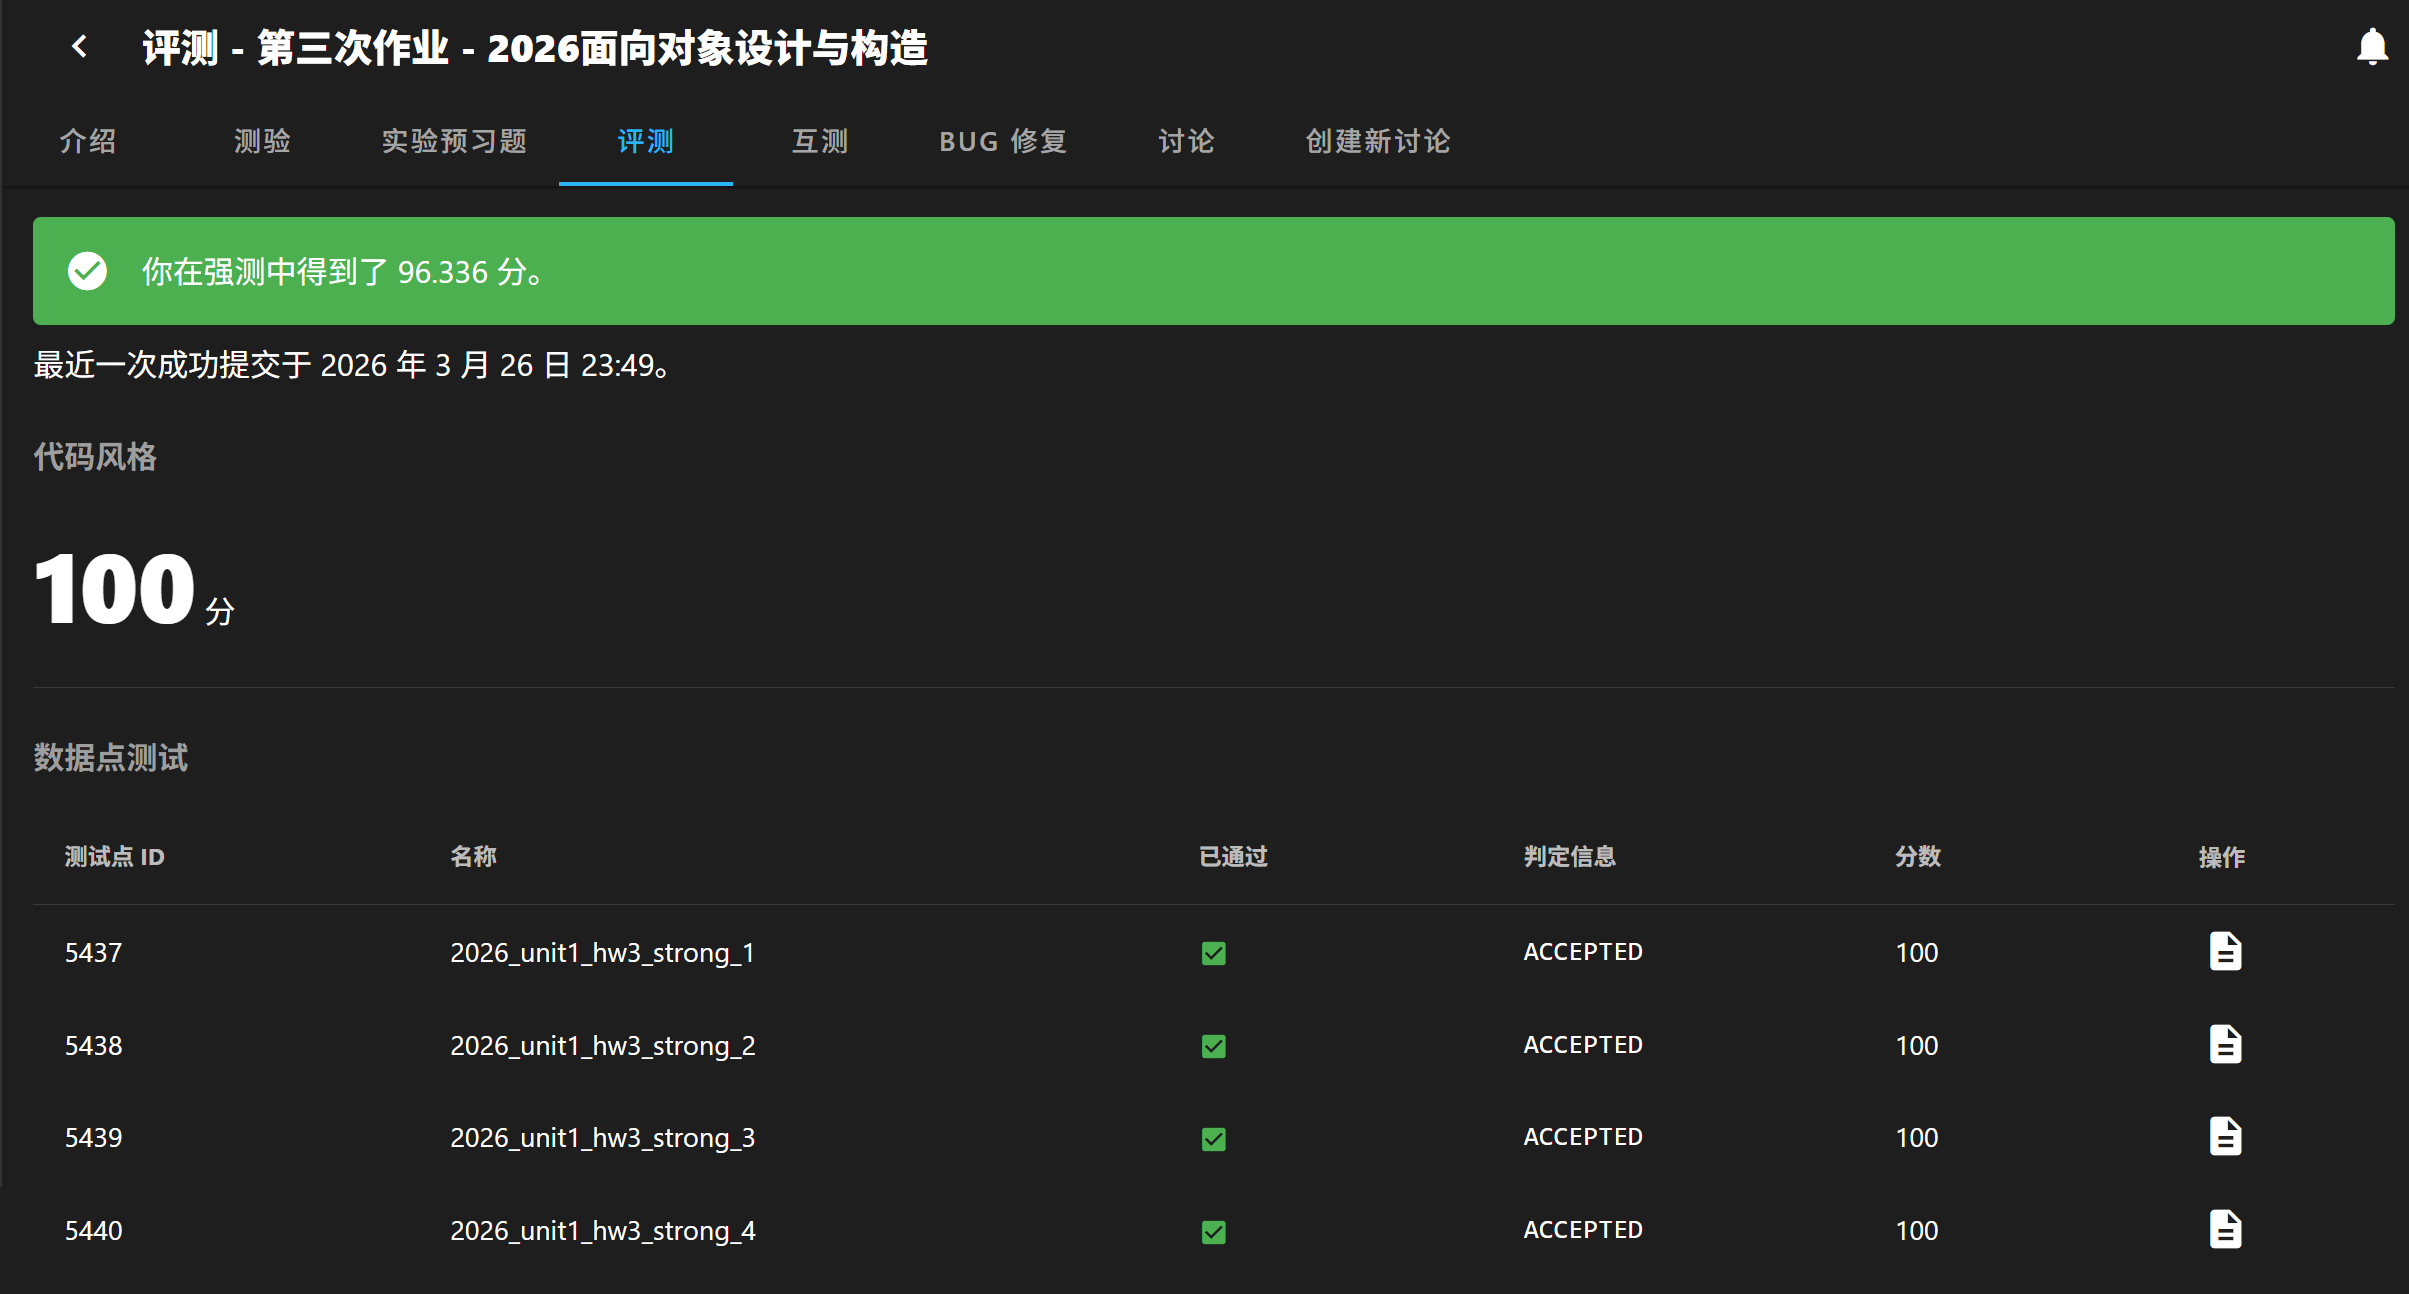Click the success checkmark icon in green banner
The image size is (2409, 1294).
[87, 271]
